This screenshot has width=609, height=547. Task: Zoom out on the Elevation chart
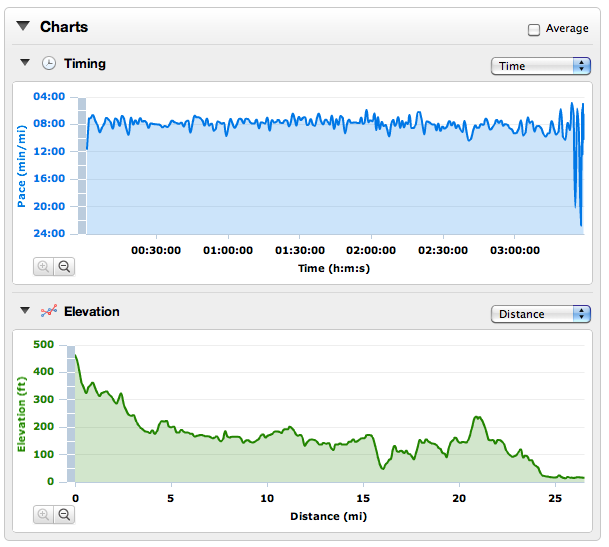point(64,514)
